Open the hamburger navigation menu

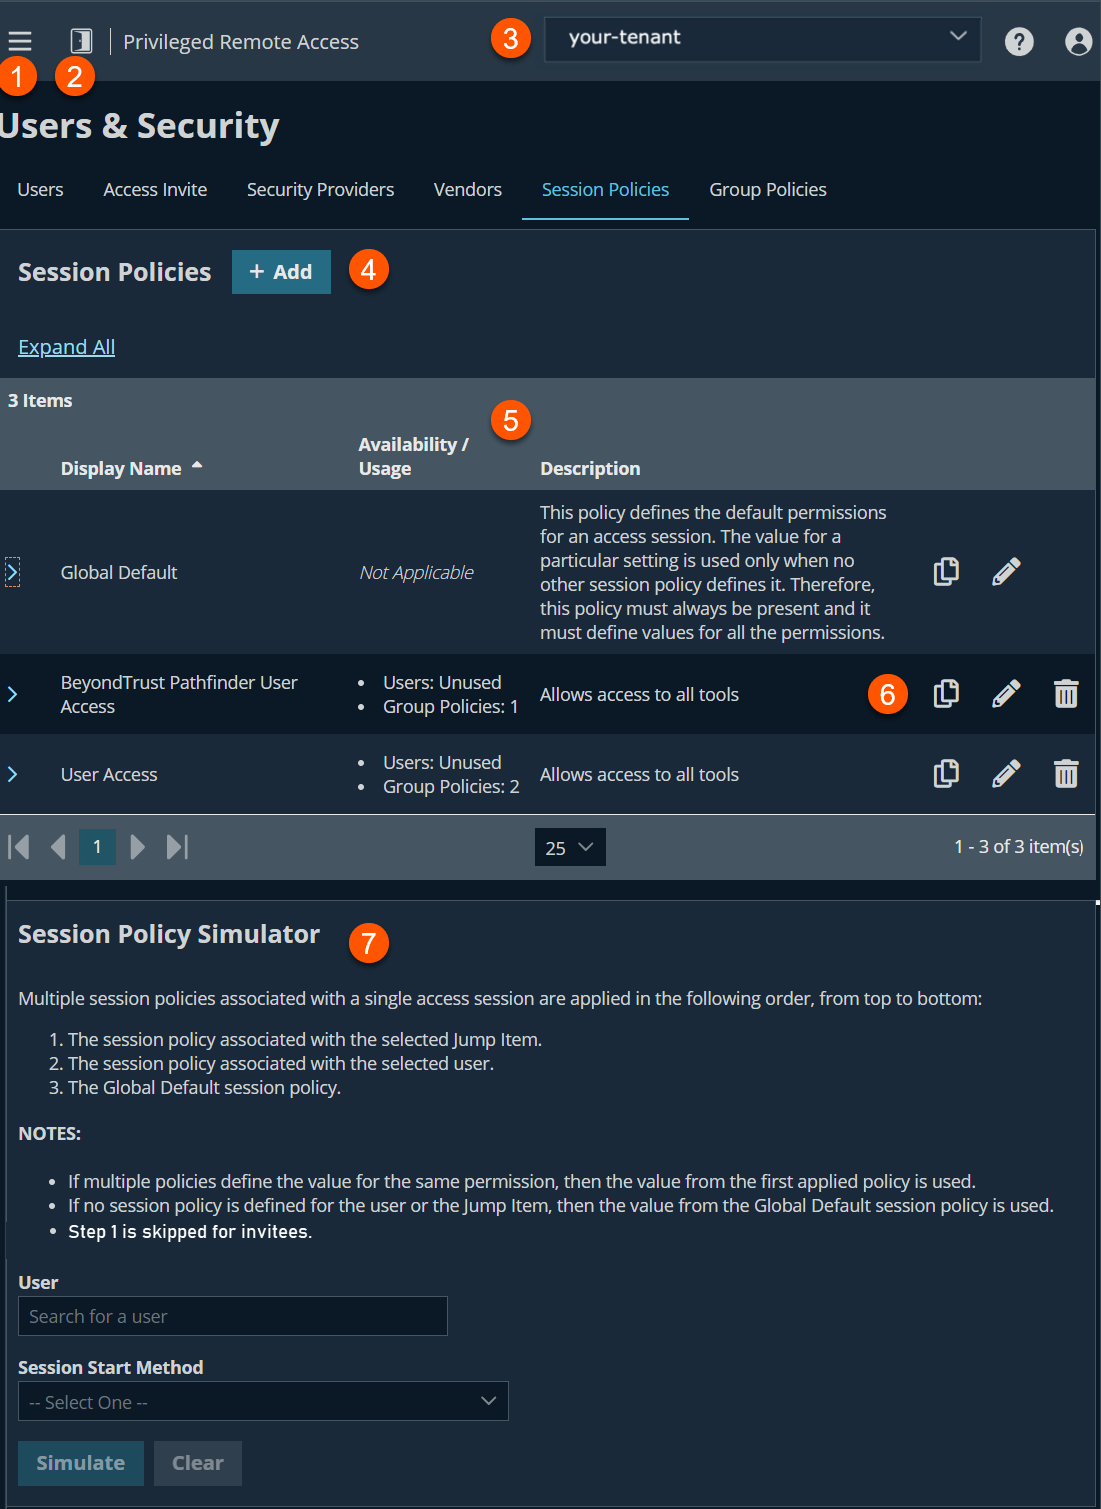[x=20, y=41]
